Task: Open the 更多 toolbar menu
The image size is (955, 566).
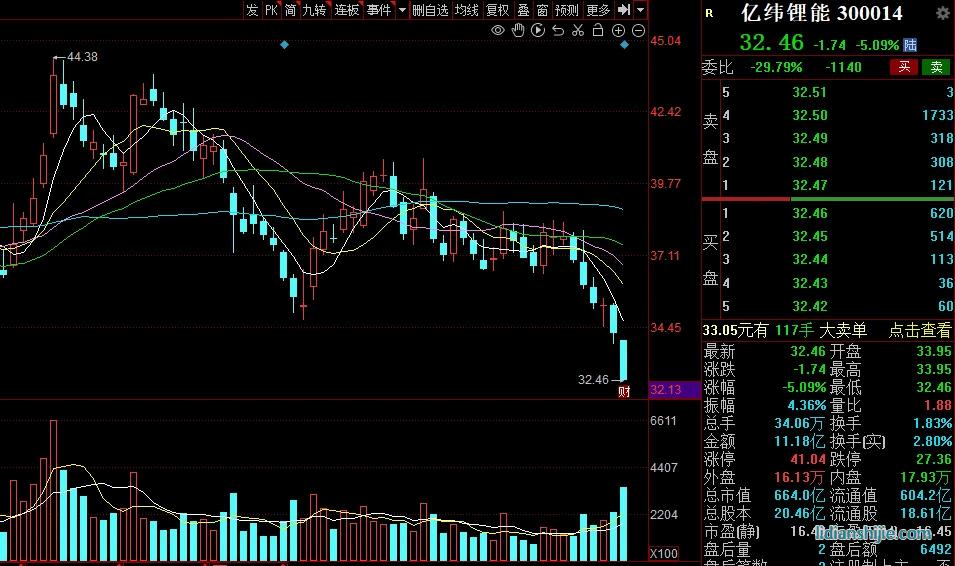Action: [x=598, y=10]
